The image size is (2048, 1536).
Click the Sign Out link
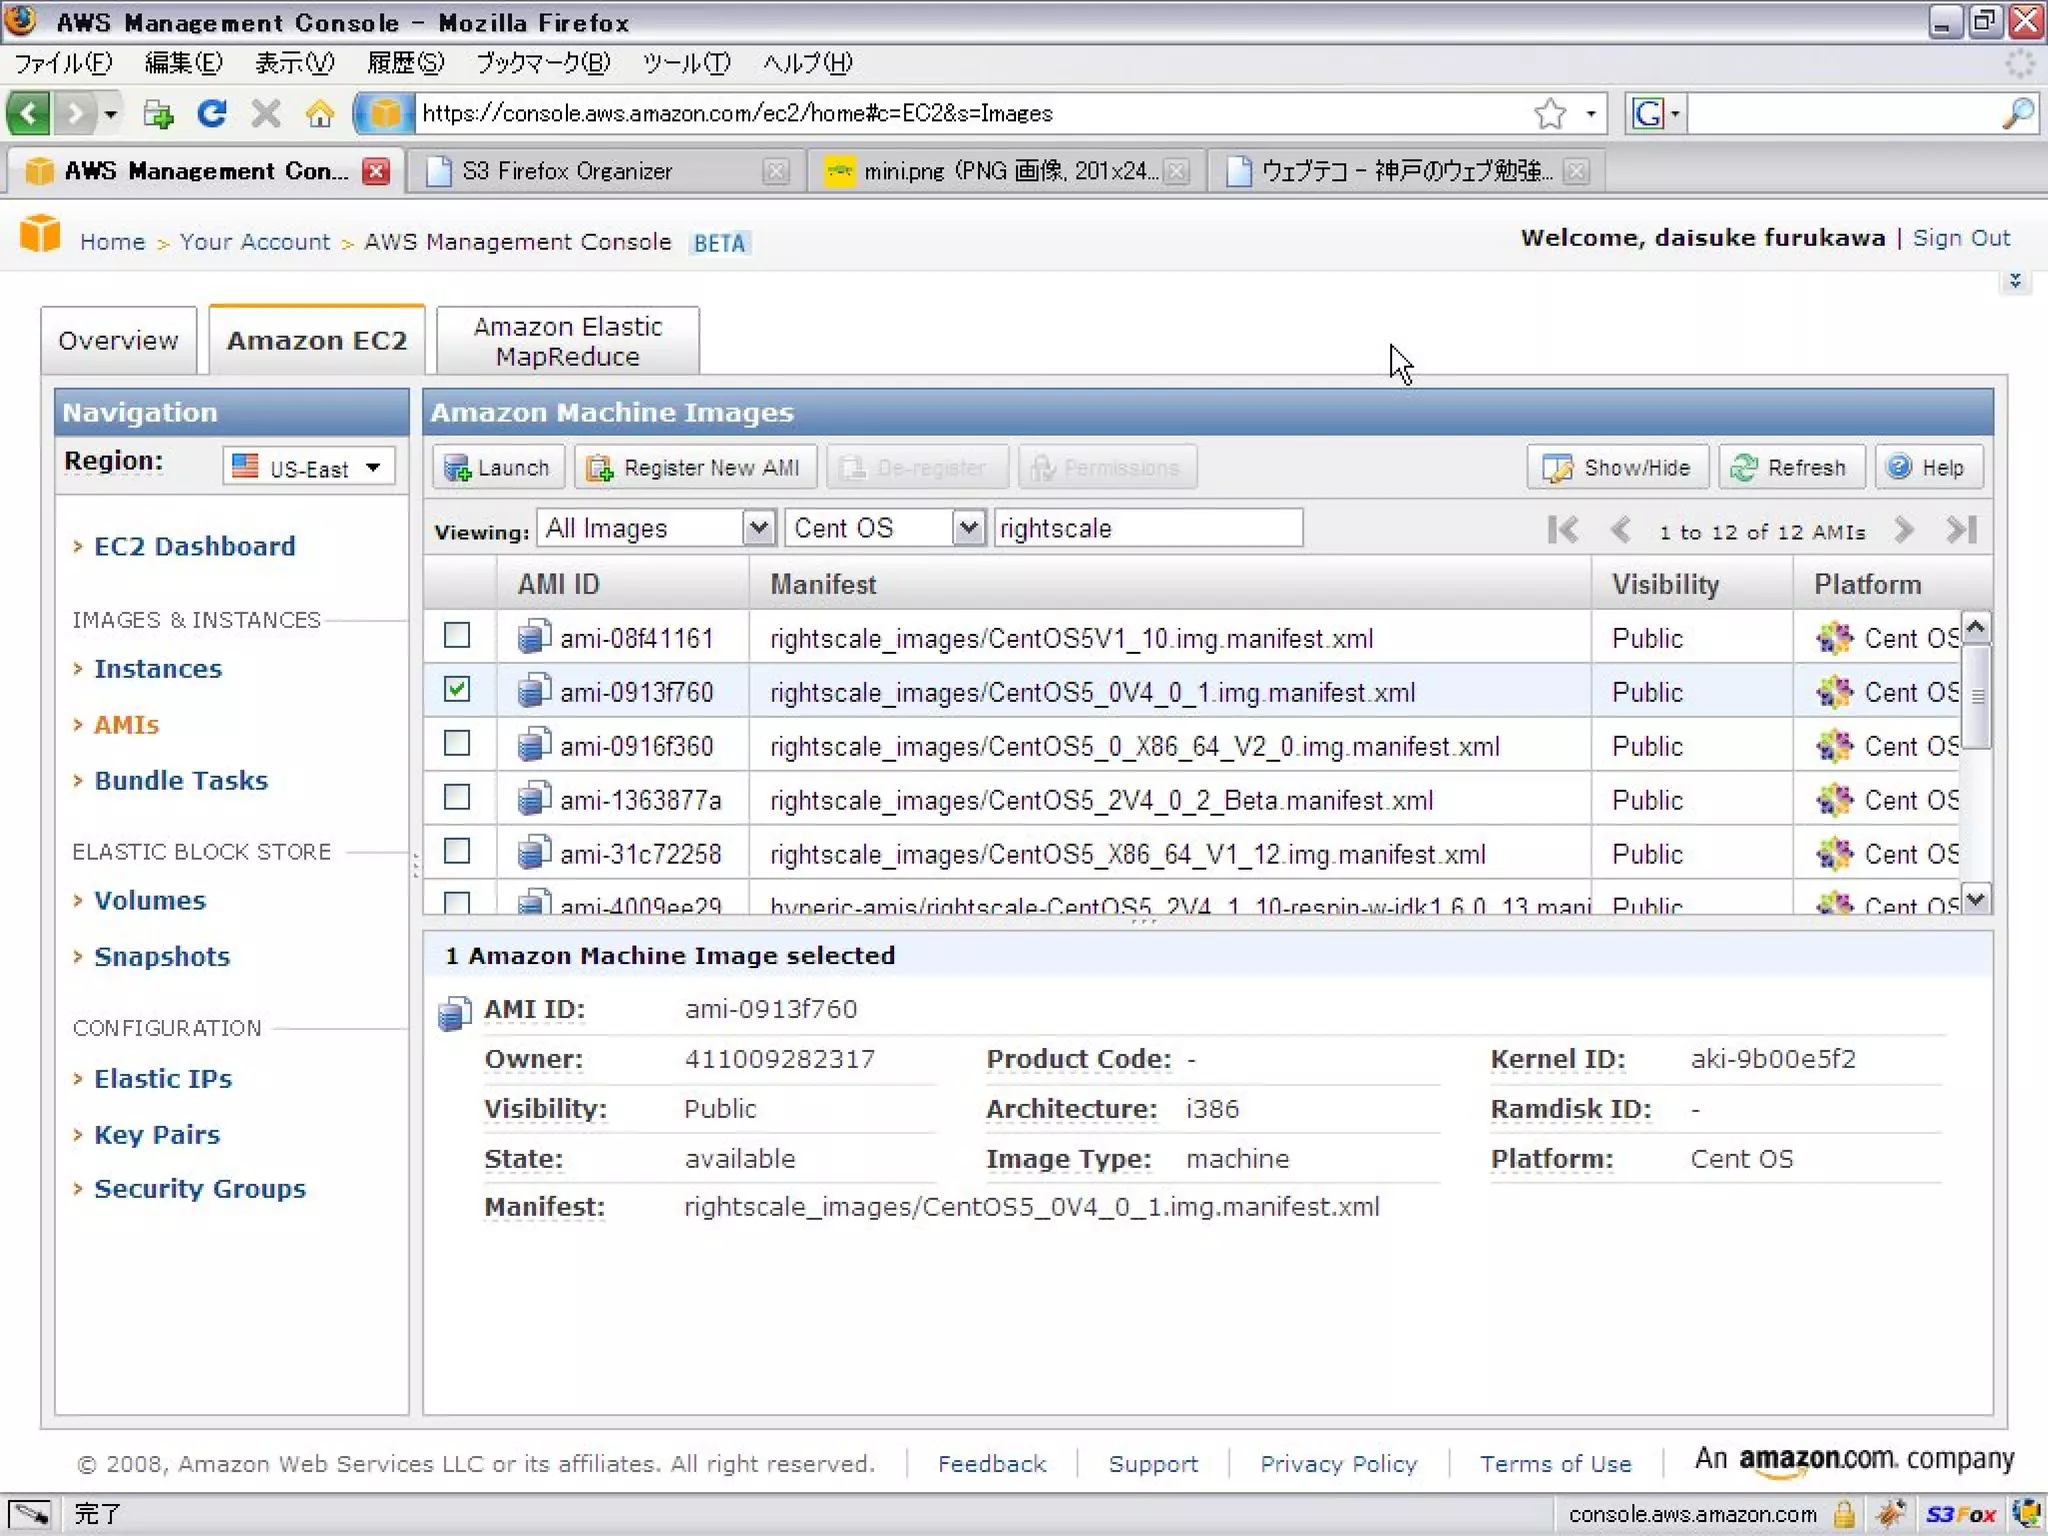click(x=1960, y=238)
